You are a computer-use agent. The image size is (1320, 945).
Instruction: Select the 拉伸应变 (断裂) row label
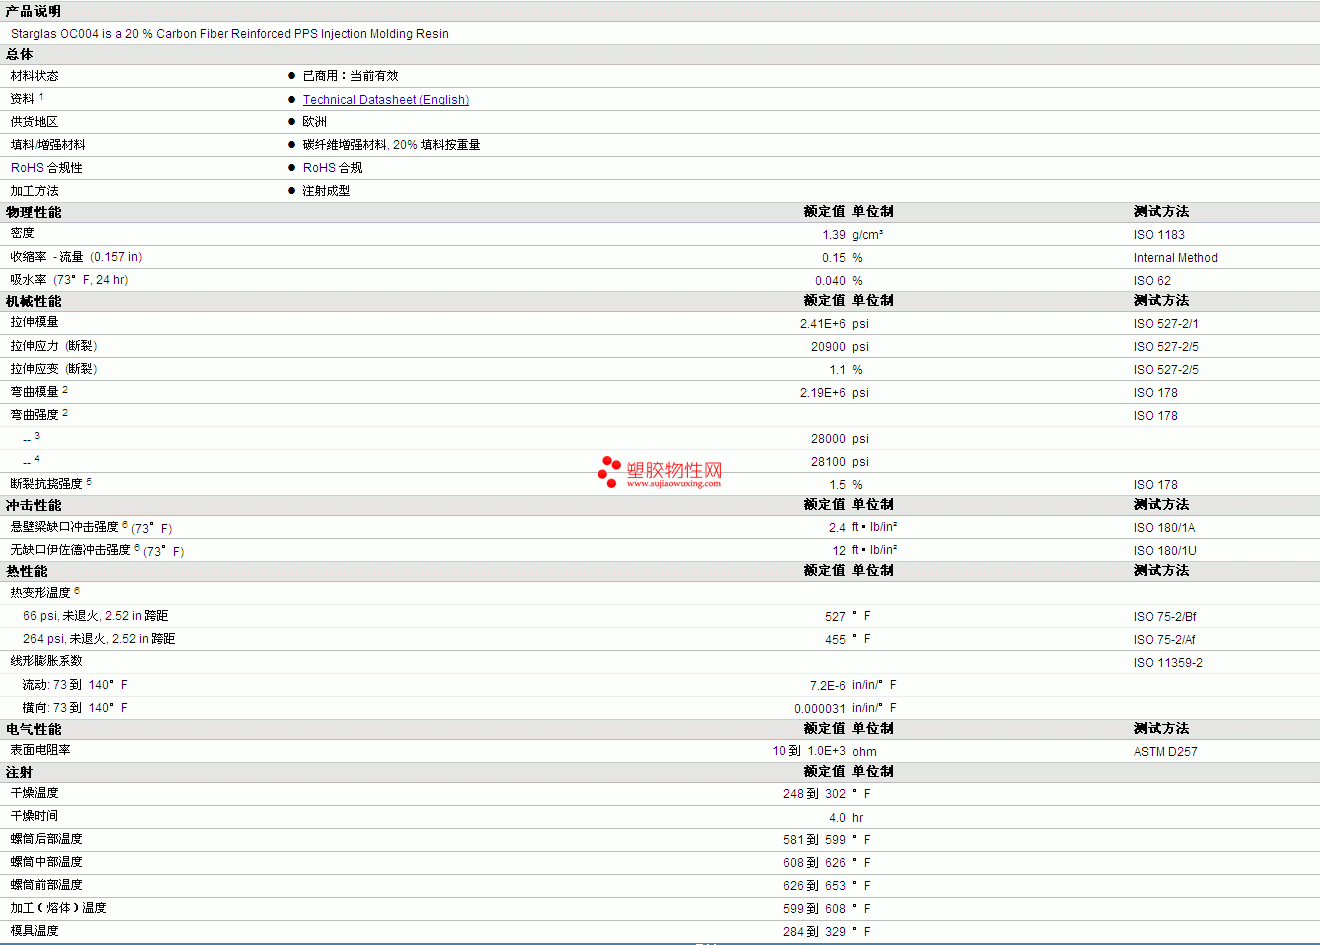[x=54, y=369]
